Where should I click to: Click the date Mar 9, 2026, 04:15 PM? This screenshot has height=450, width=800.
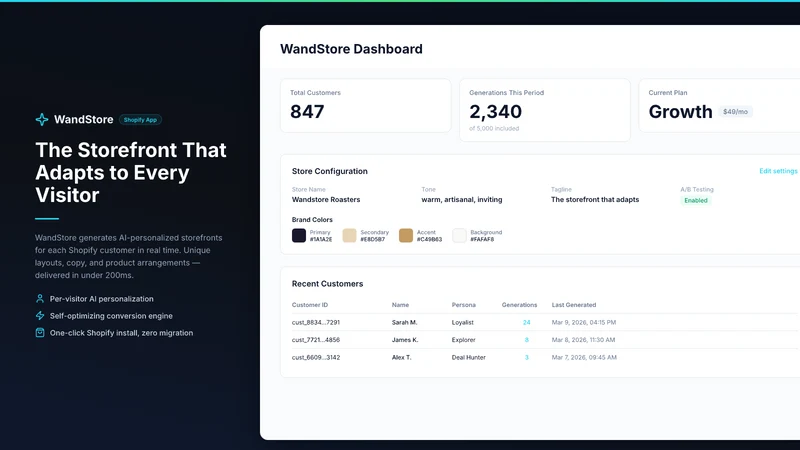[584, 322]
